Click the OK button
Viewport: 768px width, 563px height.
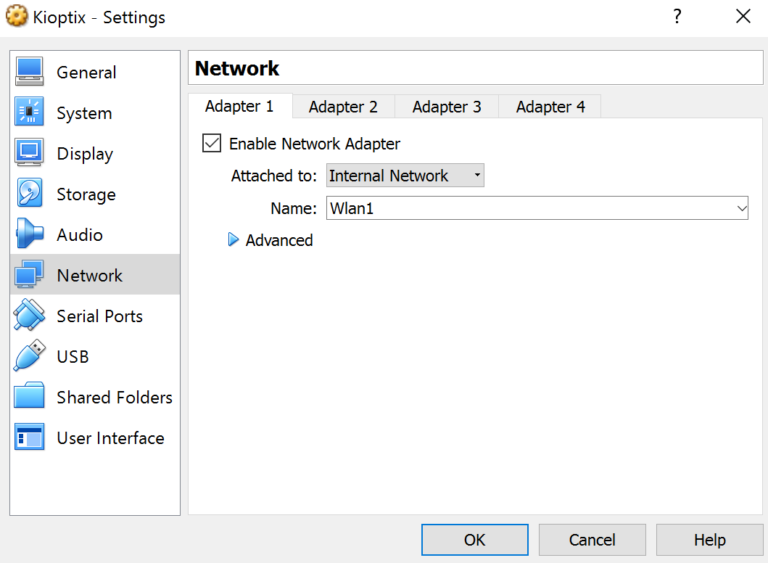(x=475, y=539)
